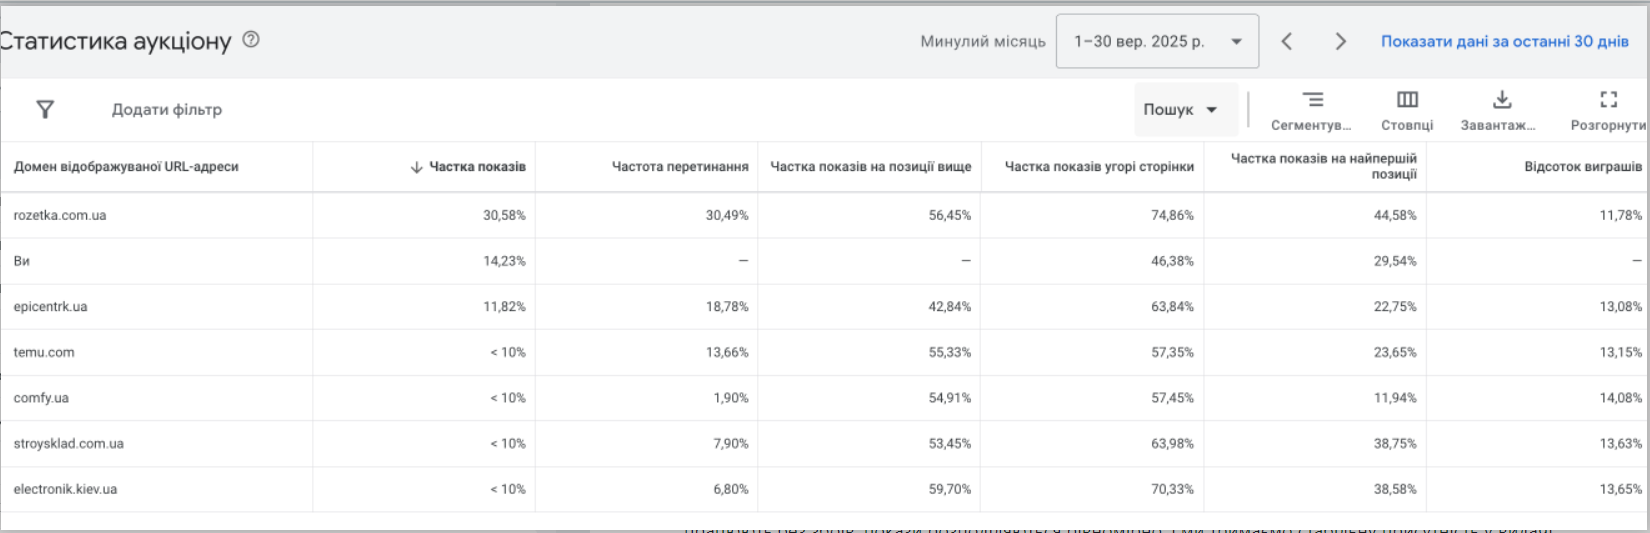Screen dimensions: 1650x533
Task: Select the epicentrk.ua domain row
Action: tap(50, 307)
